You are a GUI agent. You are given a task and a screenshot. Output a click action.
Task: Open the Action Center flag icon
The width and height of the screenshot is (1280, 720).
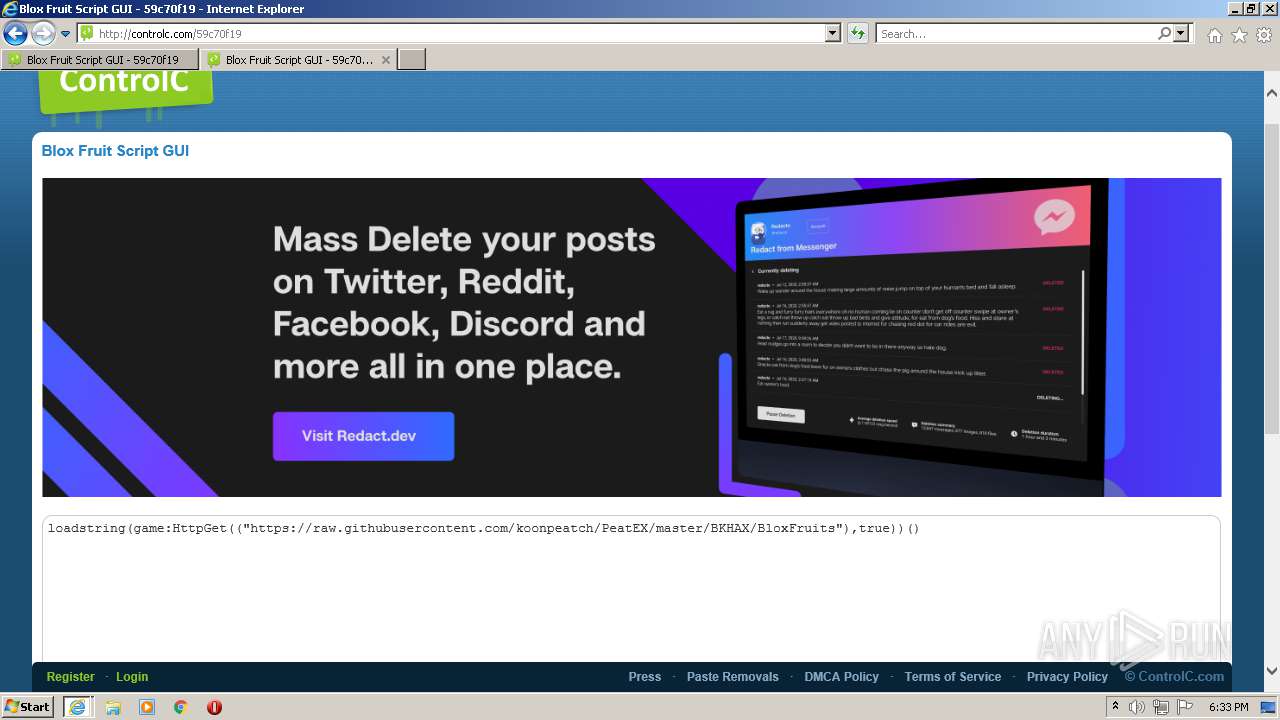1185,707
